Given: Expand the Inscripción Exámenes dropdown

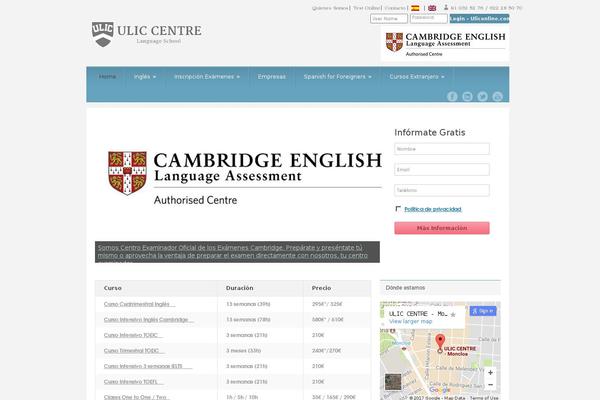Looking at the screenshot, I should pyautogui.click(x=207, y=77).
